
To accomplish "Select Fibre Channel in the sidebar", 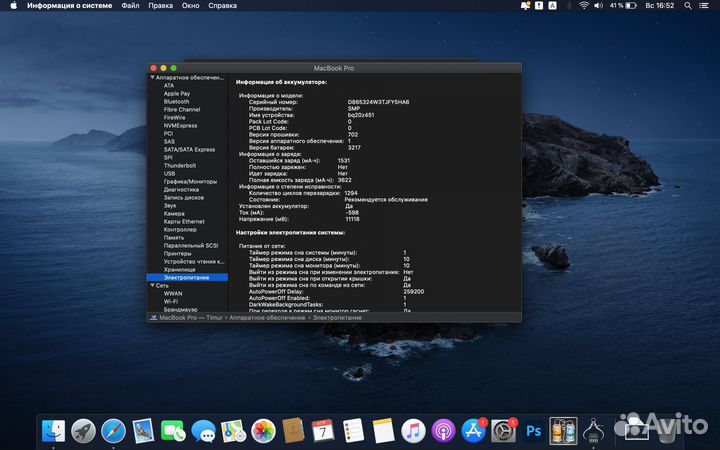I will pos(182,110).
